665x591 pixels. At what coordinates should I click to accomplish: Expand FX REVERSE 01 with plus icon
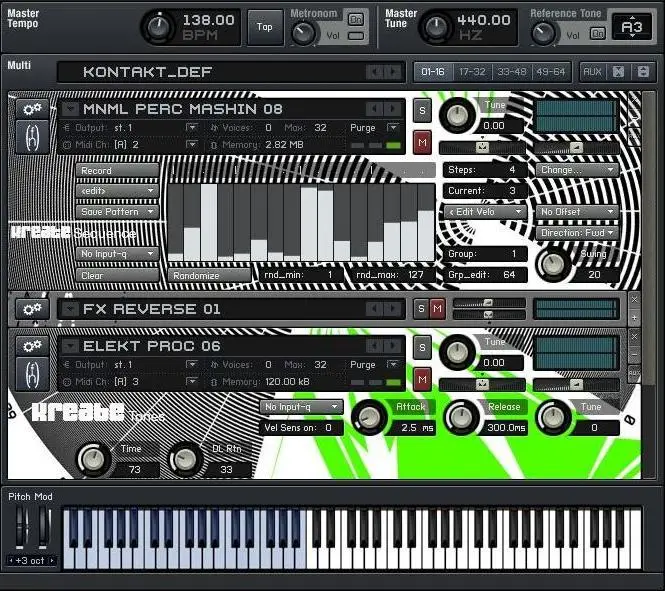634,318
